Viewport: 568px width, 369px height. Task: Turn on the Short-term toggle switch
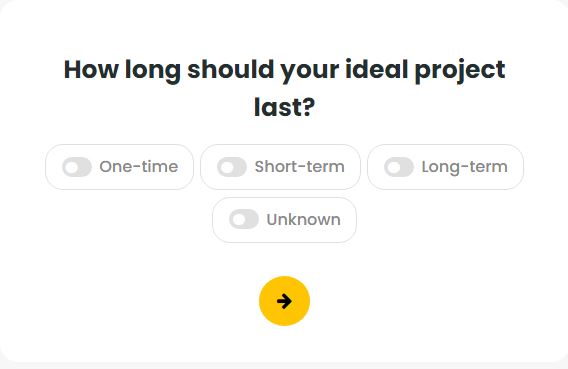click(232, 167)
